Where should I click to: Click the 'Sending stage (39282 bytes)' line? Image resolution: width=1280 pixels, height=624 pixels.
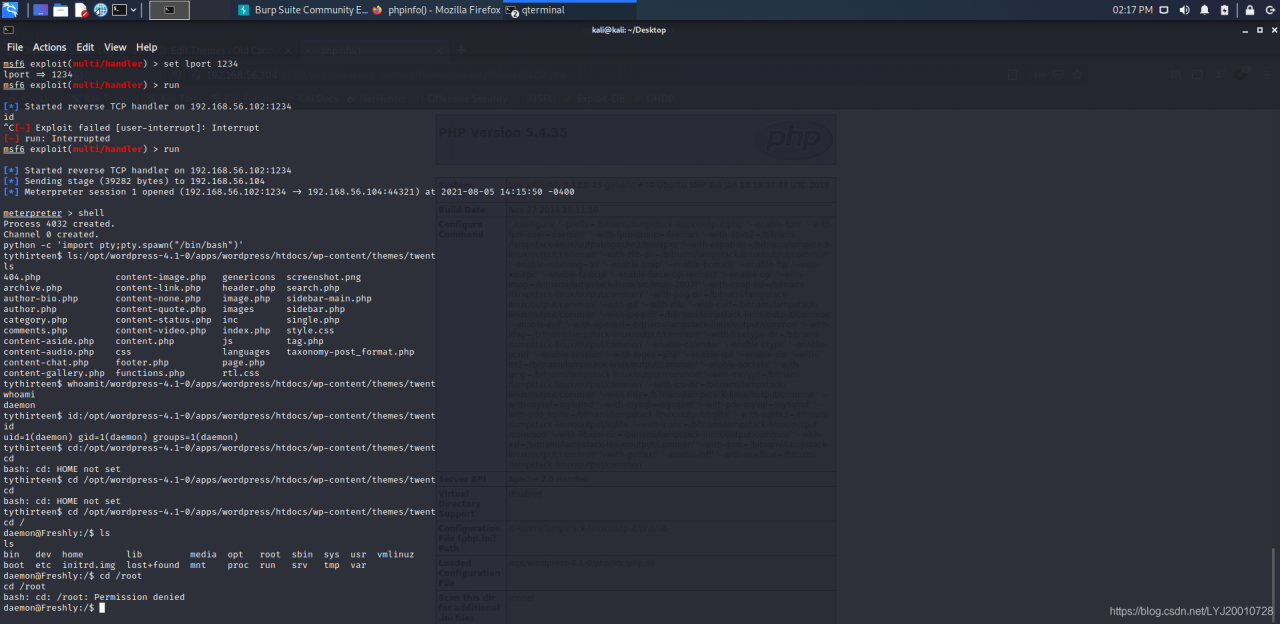(134, 181)
